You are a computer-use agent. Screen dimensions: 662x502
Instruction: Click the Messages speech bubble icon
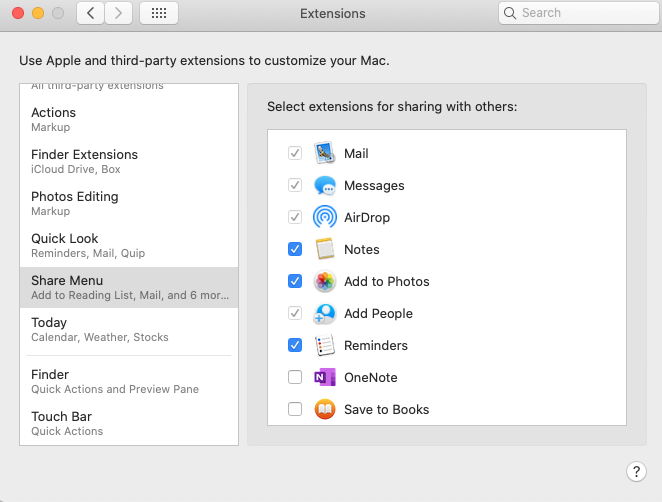point(324,185)
